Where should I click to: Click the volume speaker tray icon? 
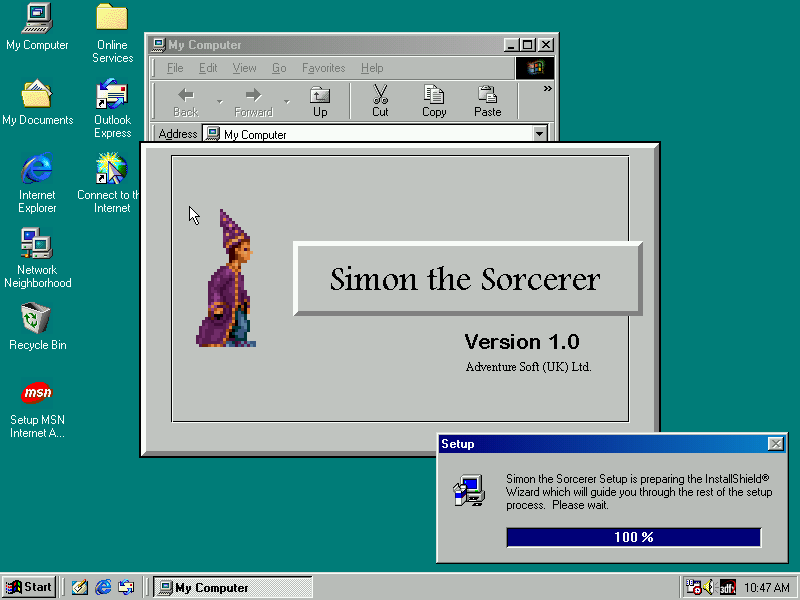[x=709, y=587]
